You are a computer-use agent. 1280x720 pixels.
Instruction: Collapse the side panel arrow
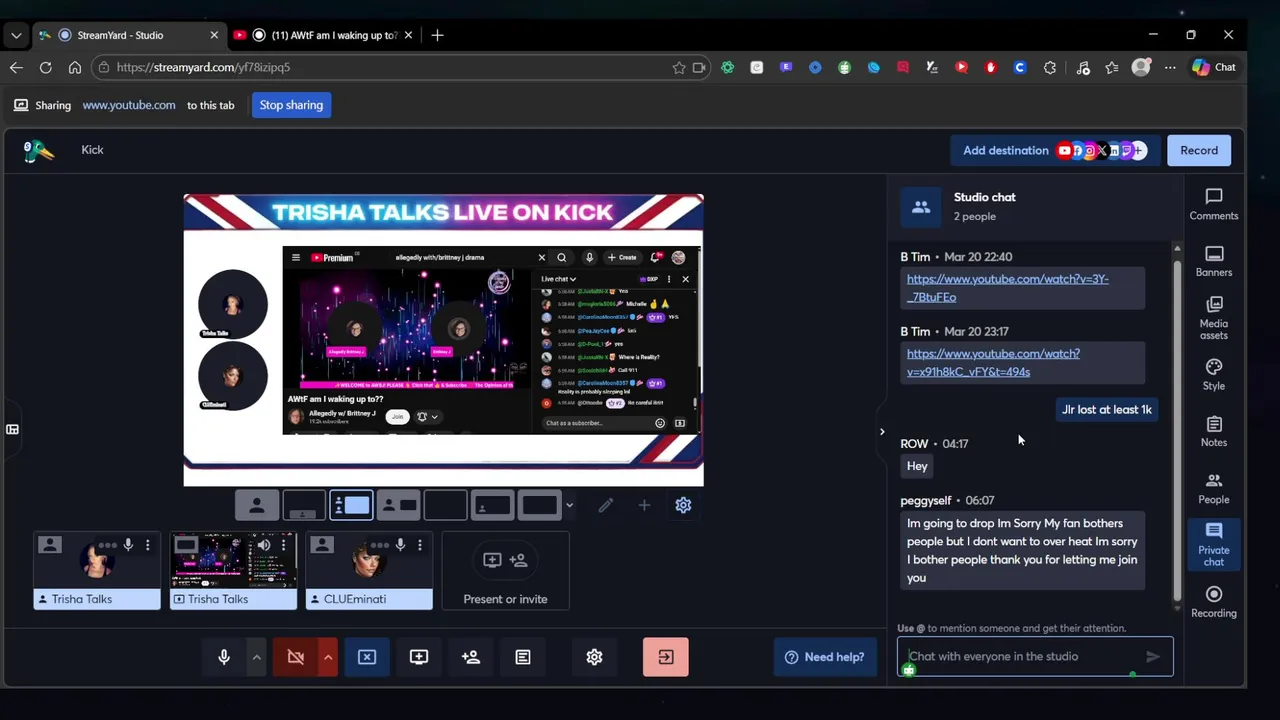[881, 432]
